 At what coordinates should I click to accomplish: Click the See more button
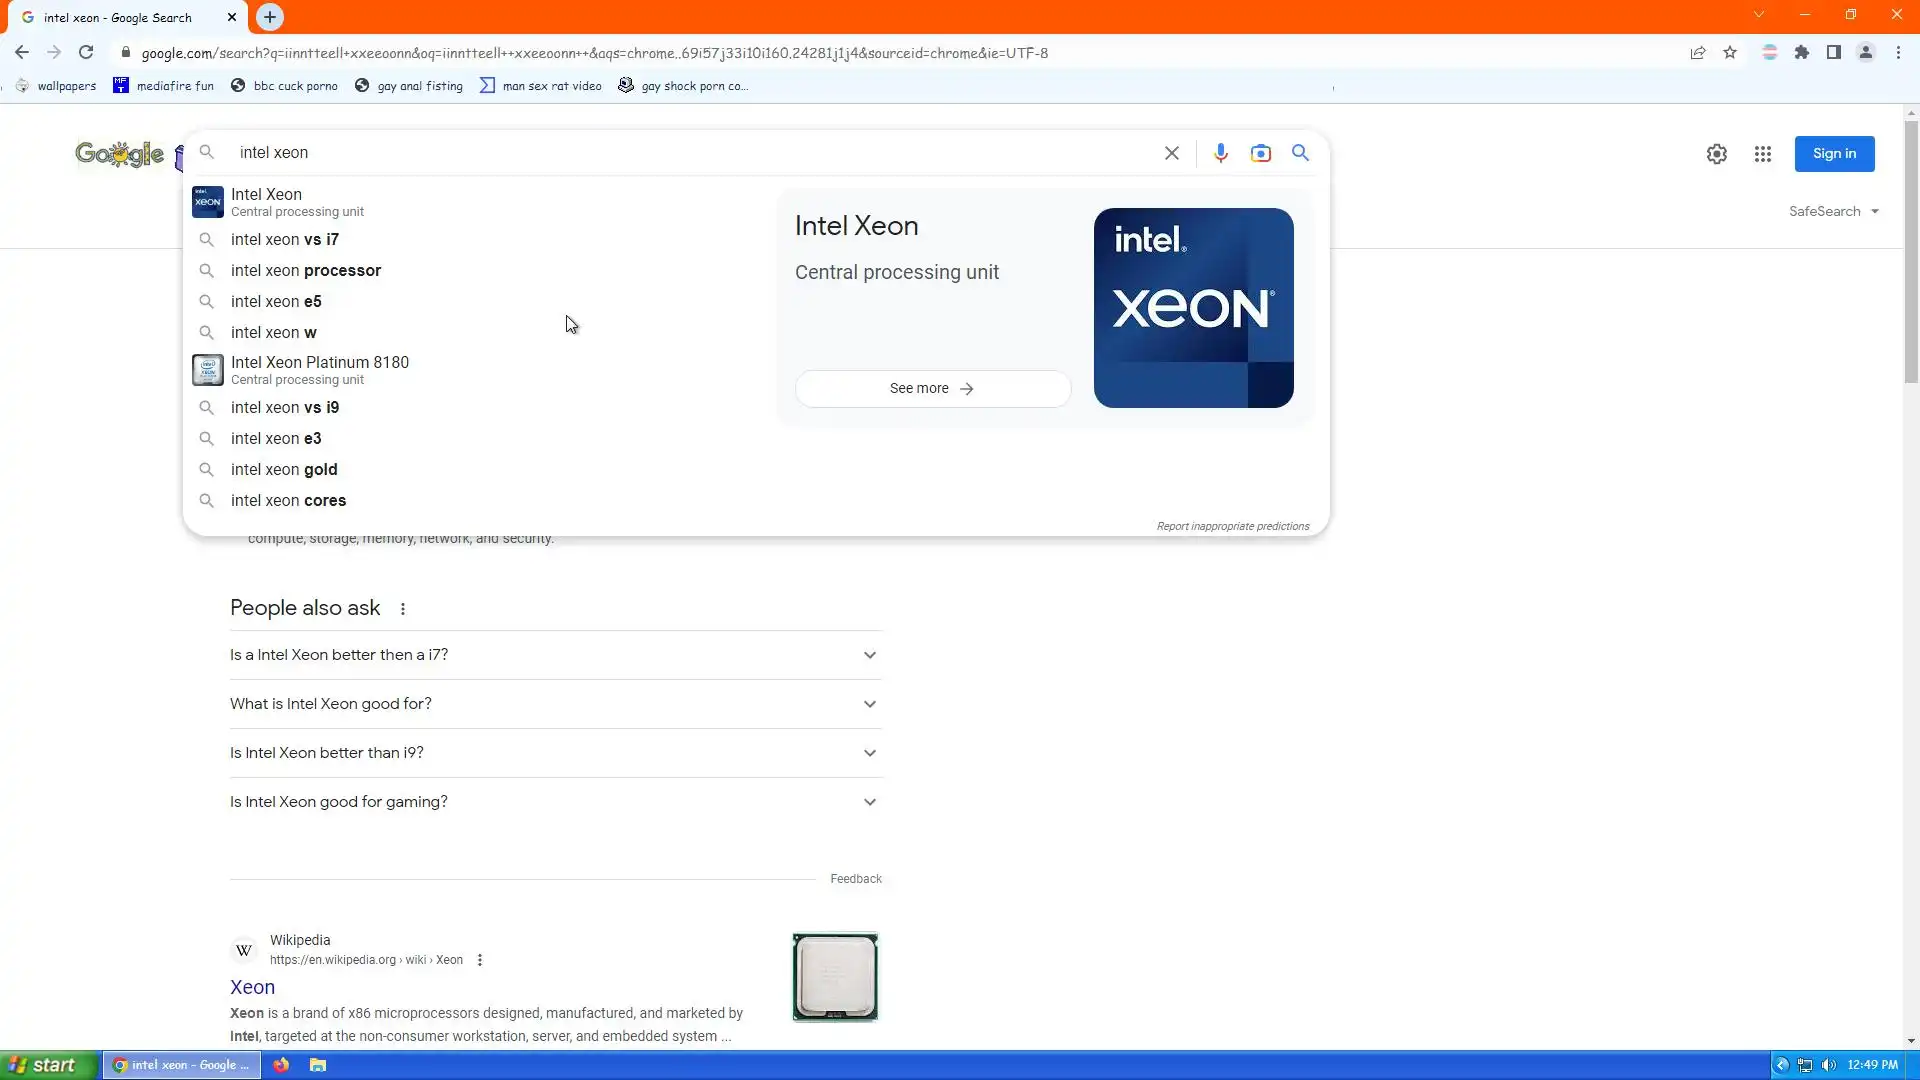pyautogui.click(x=932, y=388)
